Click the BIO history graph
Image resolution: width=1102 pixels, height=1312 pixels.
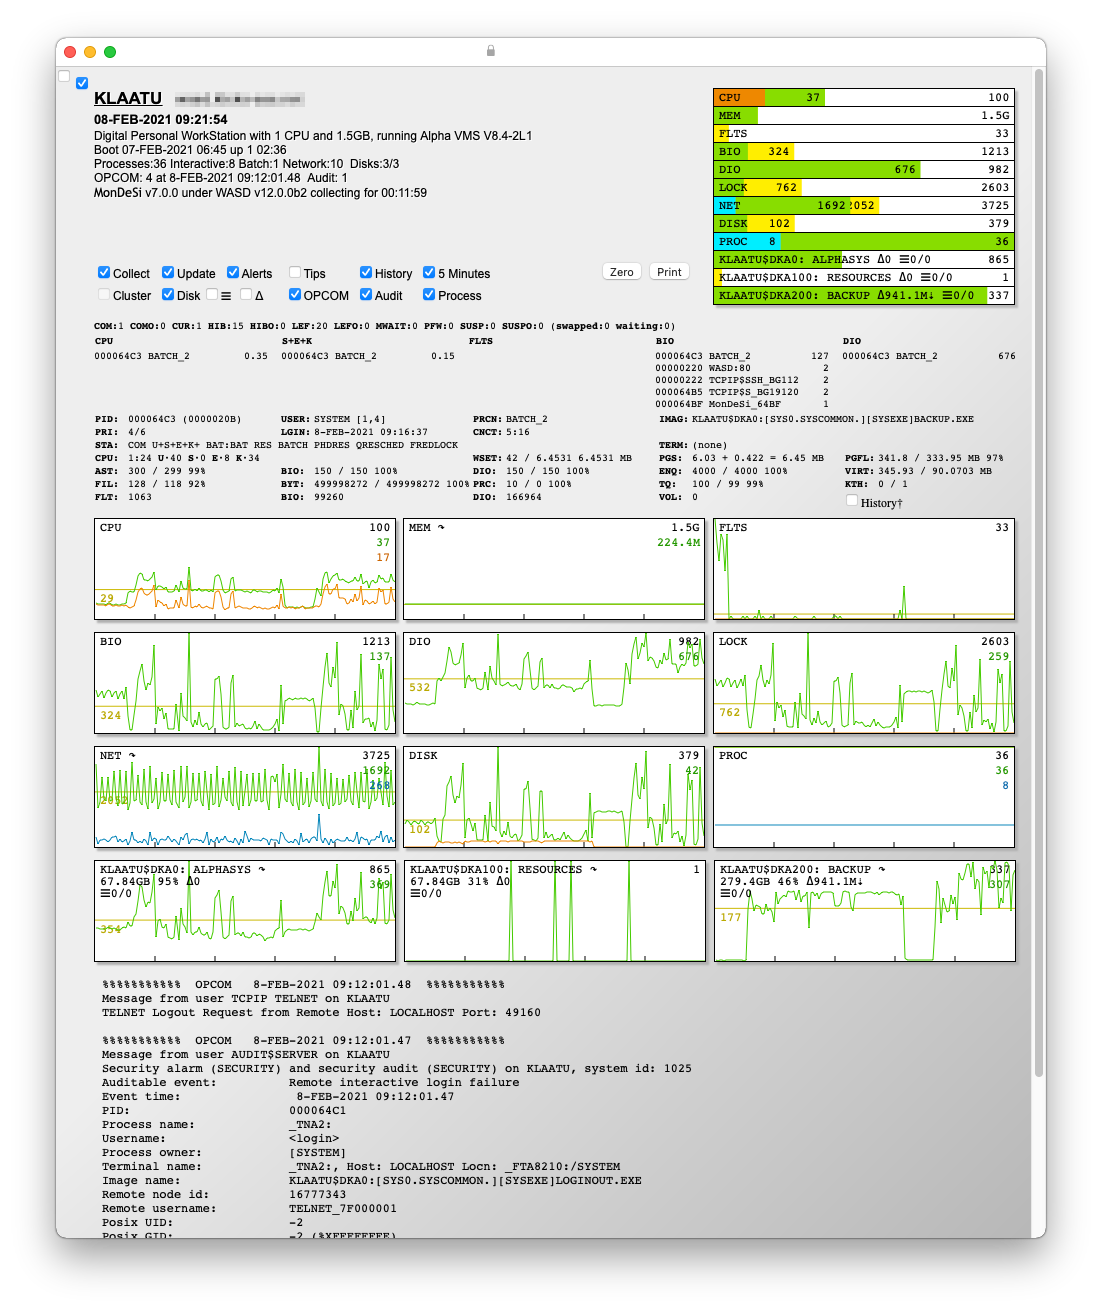[245, 683]
